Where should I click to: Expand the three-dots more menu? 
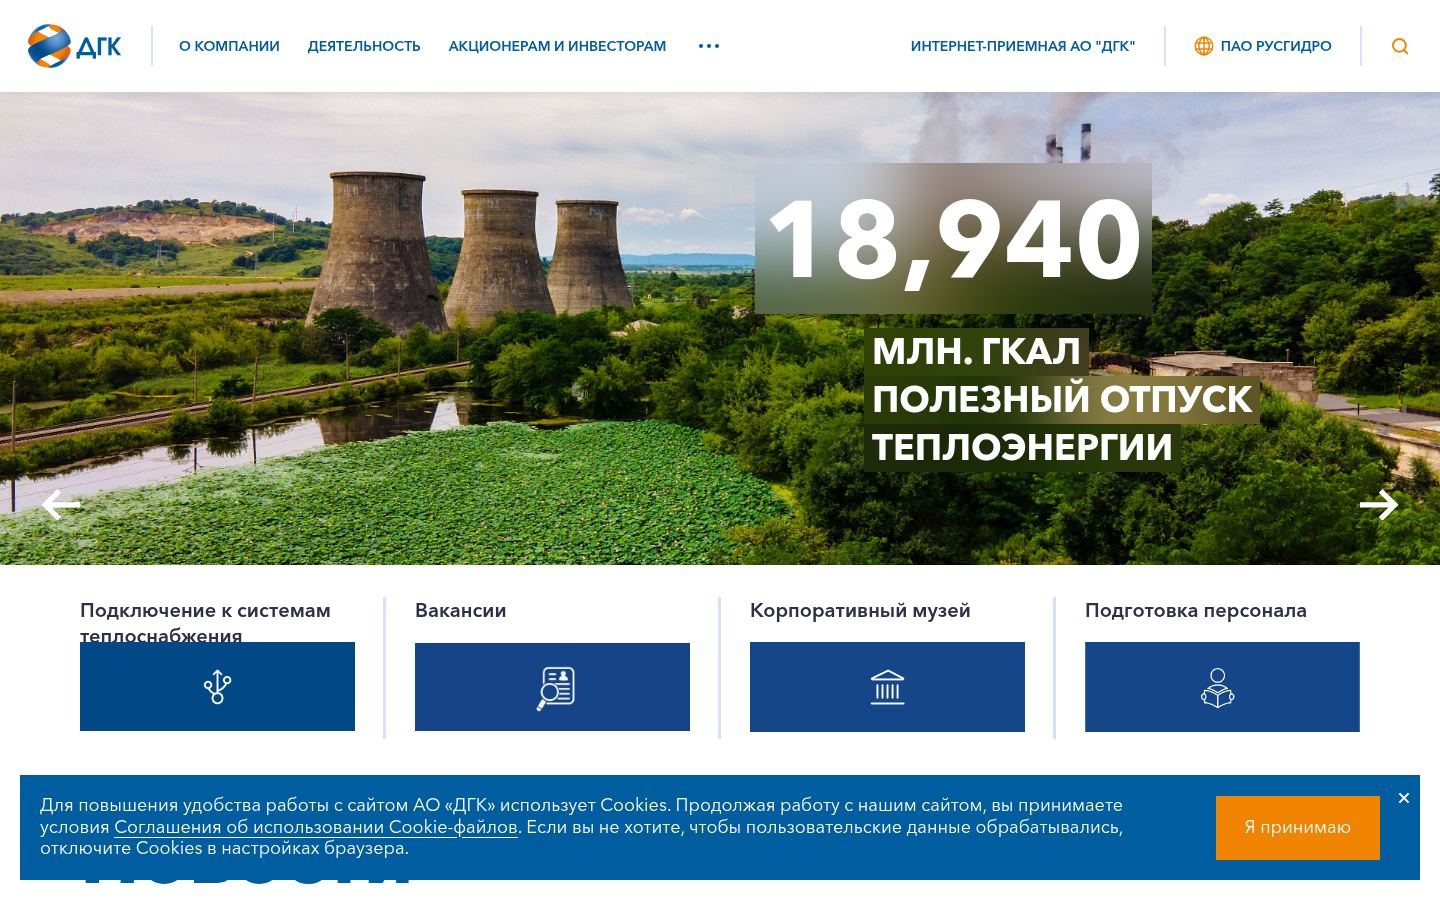[x=709, y=46]
